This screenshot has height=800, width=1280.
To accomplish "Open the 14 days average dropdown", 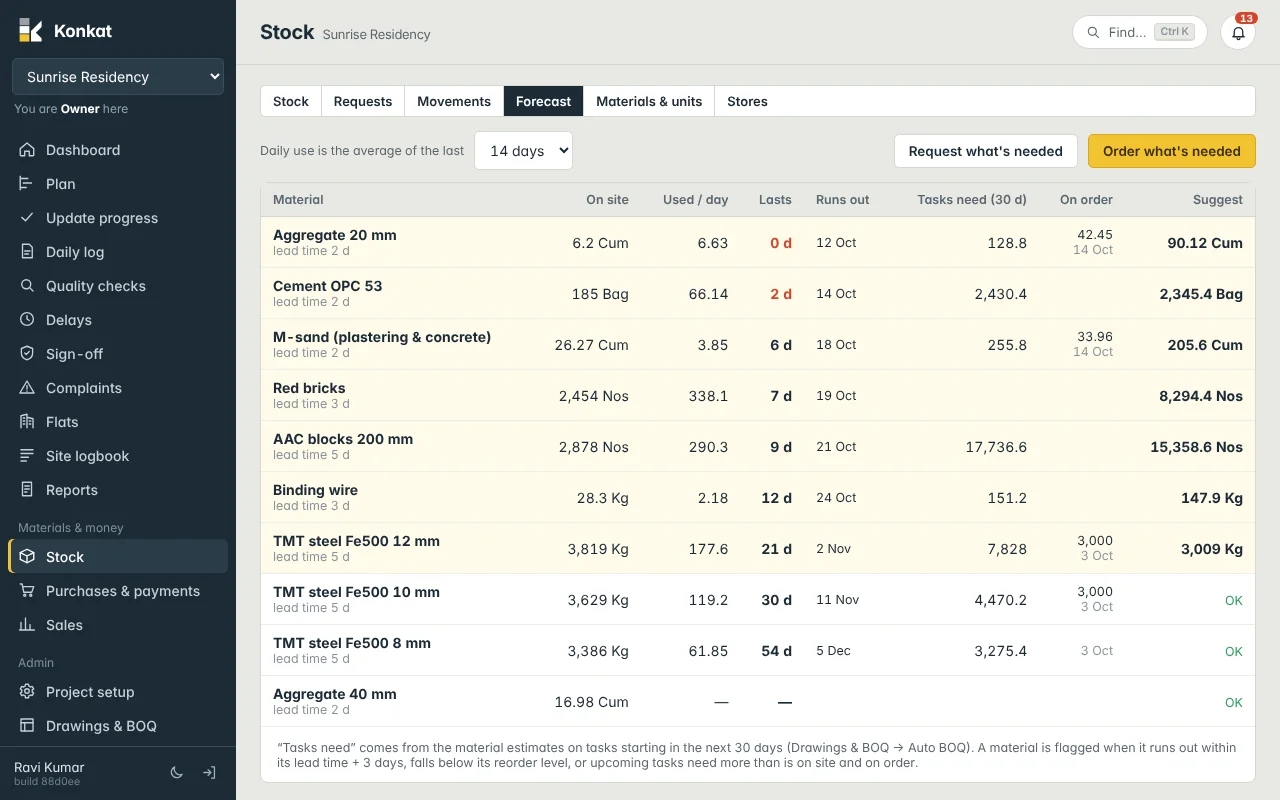I will [x=523, y=151].
